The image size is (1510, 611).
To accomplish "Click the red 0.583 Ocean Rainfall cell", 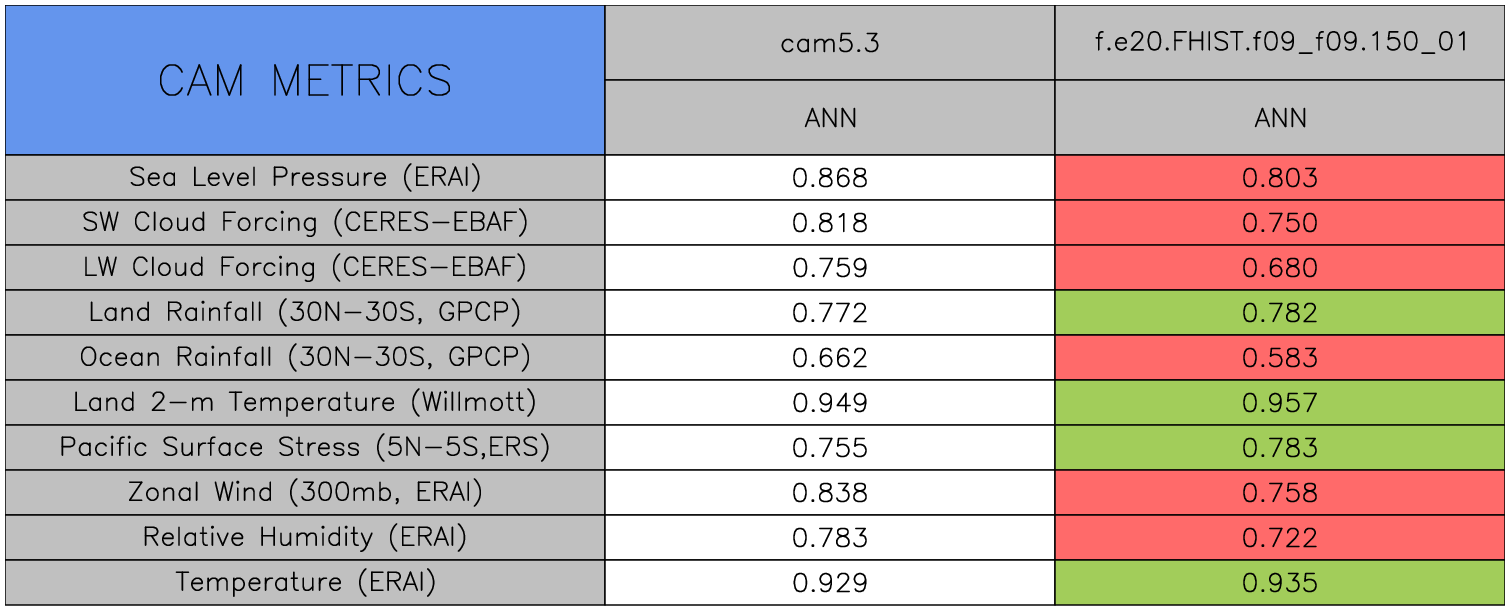I will (x=1280, y=358).
